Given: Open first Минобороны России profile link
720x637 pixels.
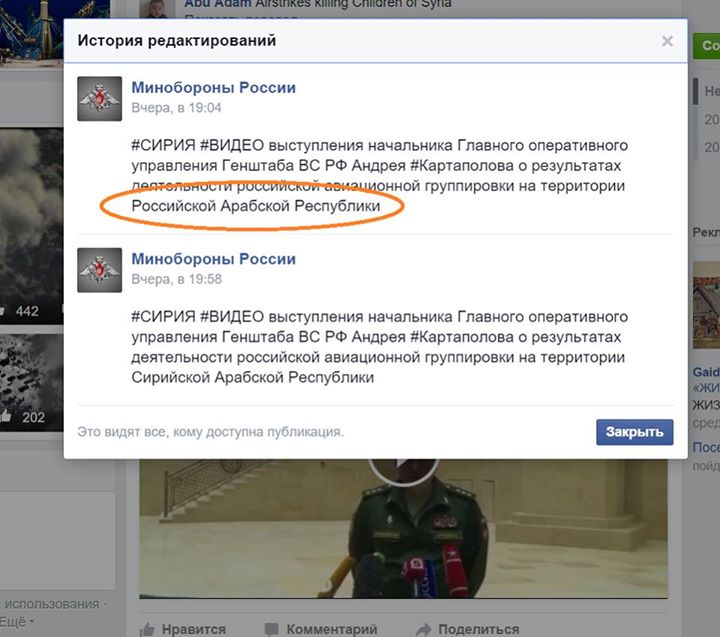Looking at the screenshot, I should [x=214, y=87].
